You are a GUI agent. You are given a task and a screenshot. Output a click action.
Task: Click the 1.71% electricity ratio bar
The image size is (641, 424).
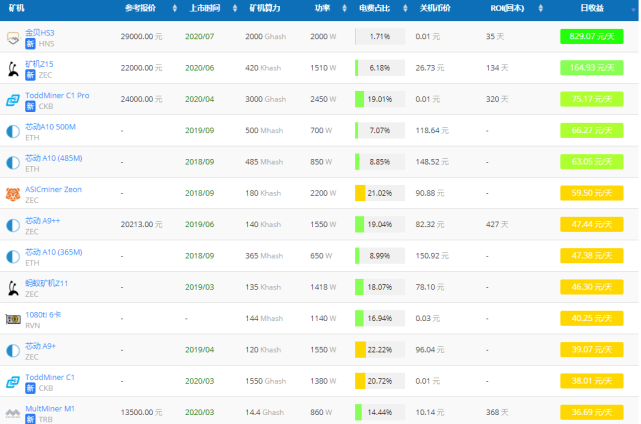click(x=380, y=36)
